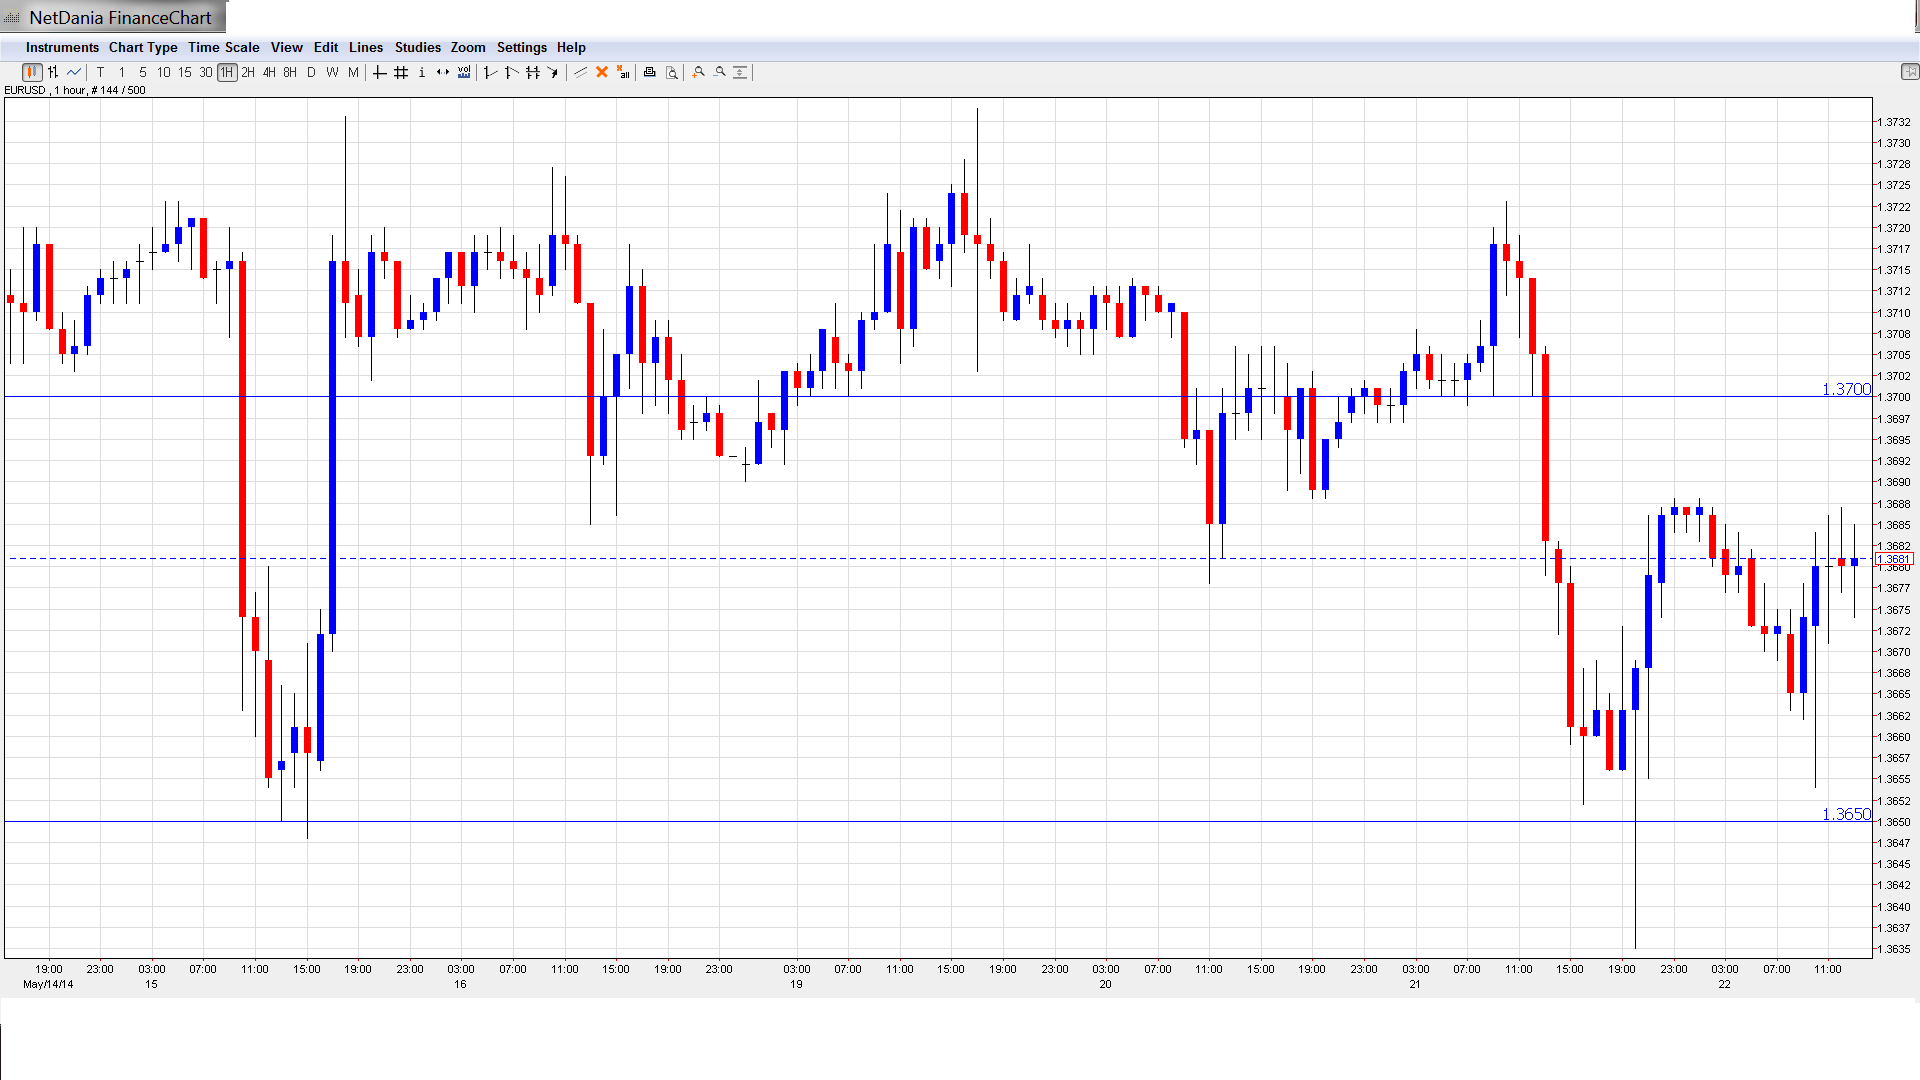Click detach panel icon at top right
The height and width of the screenshot is (1080, 1920).
pyautogui.click(x=1910, y=71)
